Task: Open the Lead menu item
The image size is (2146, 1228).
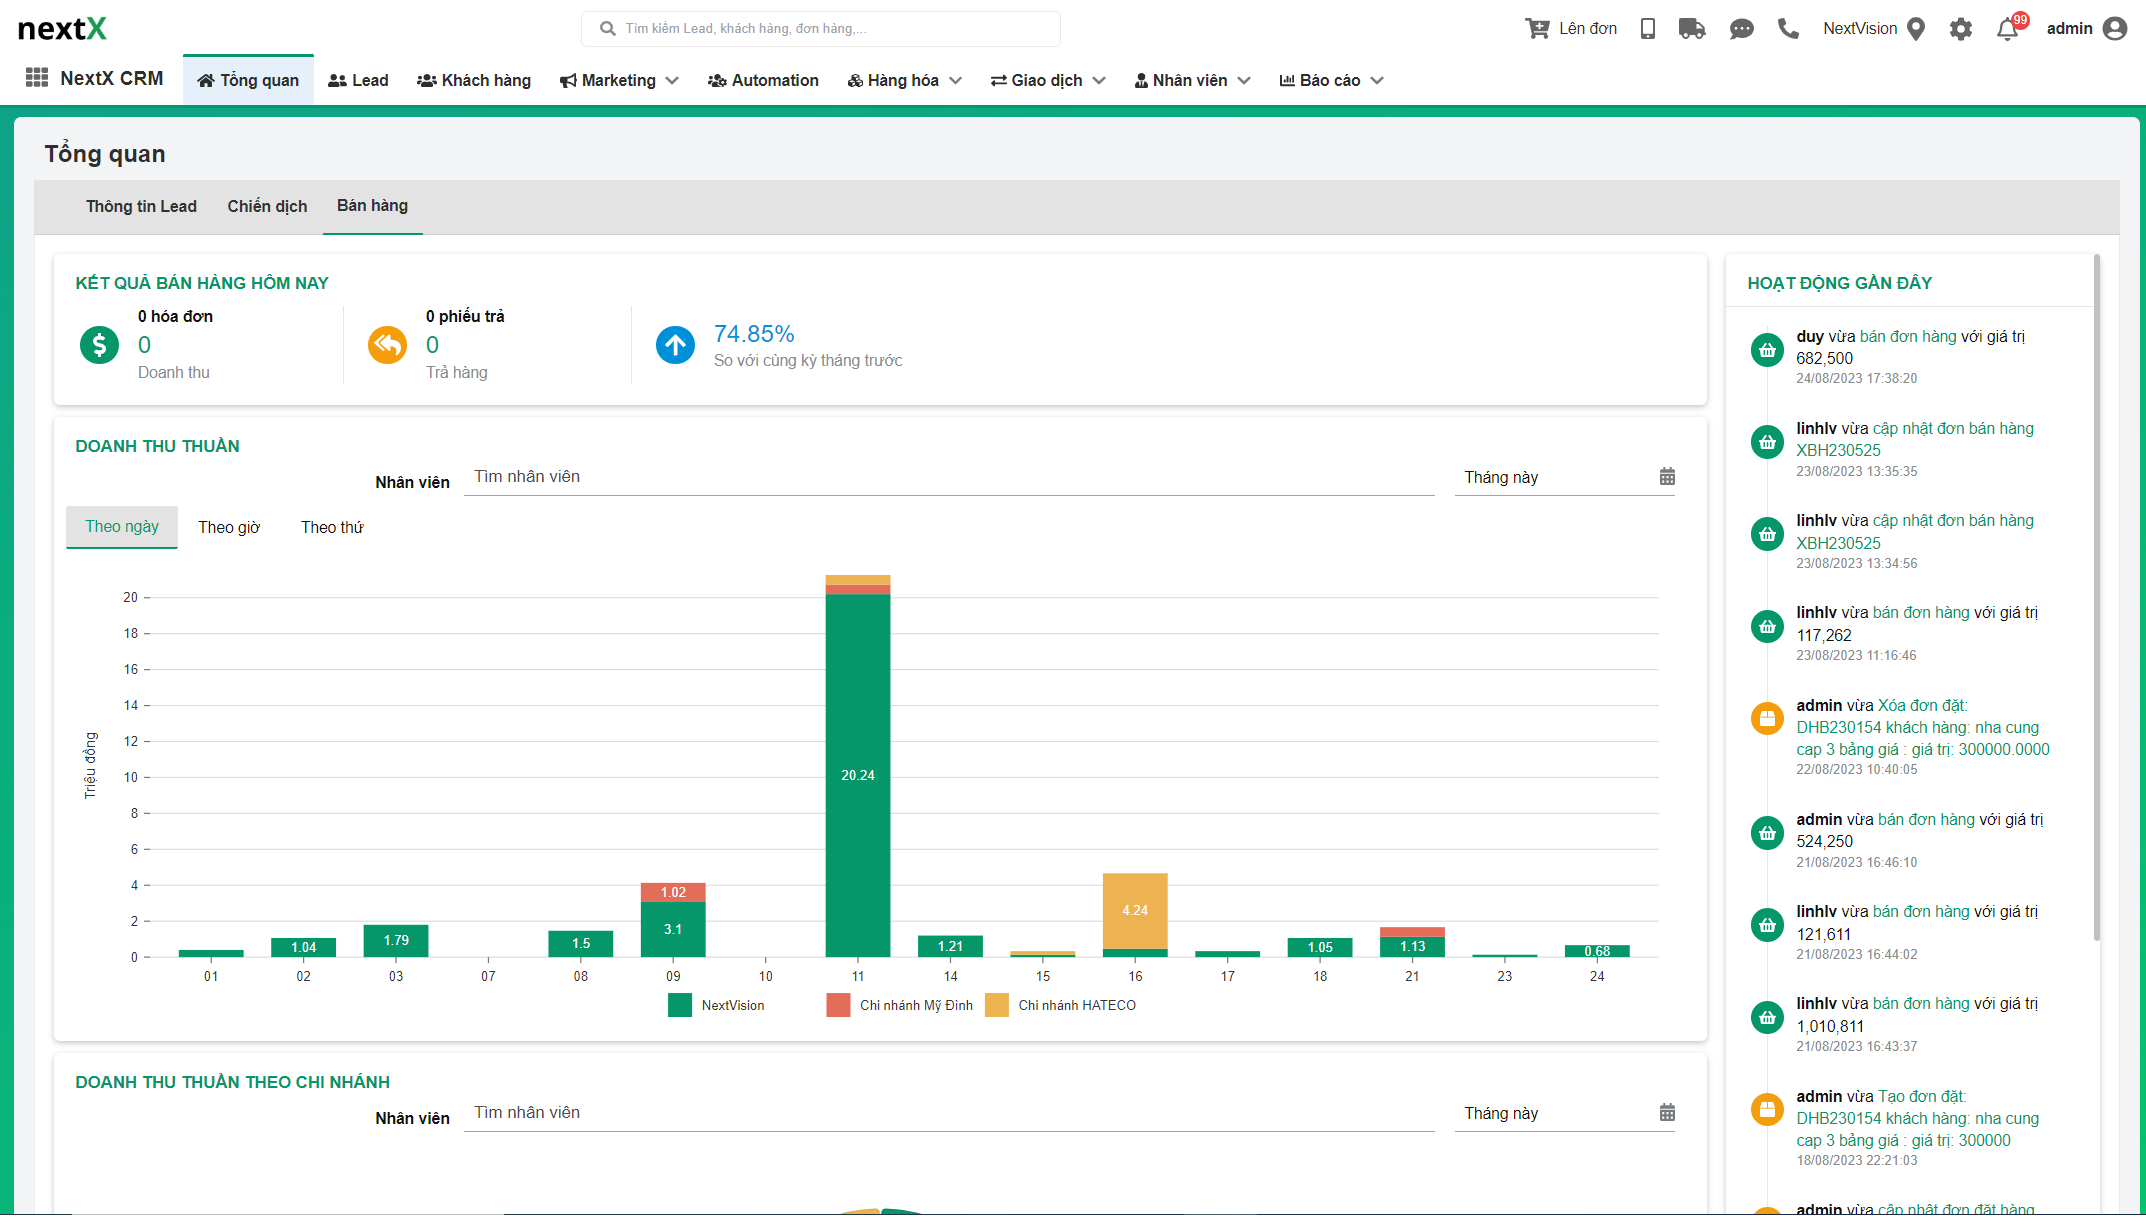Action: (358, 80)
